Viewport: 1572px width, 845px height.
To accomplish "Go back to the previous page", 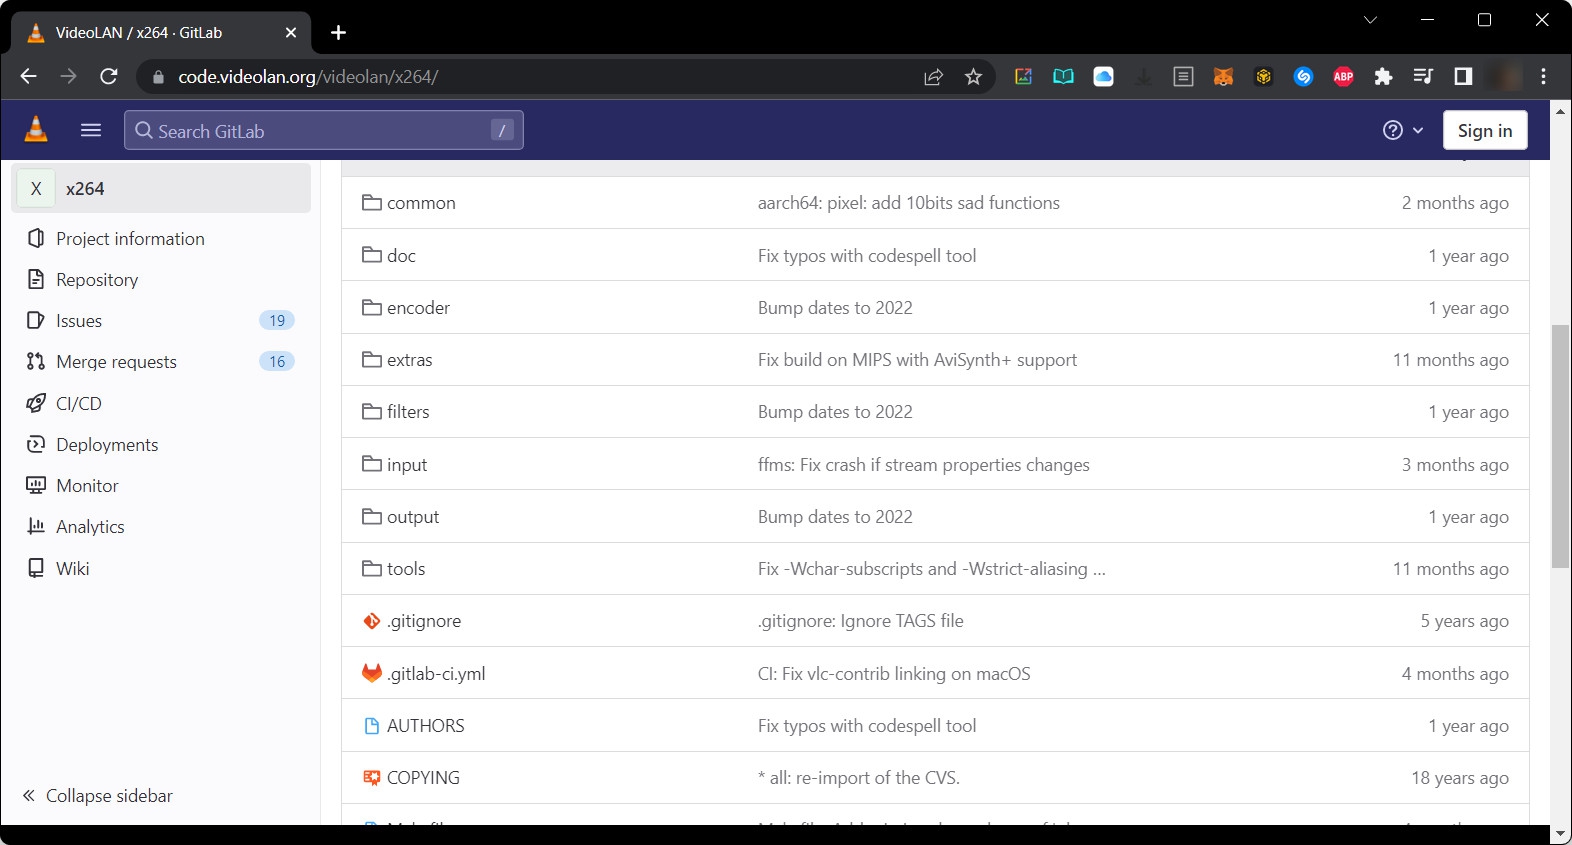I will click(x=28, y=77).
